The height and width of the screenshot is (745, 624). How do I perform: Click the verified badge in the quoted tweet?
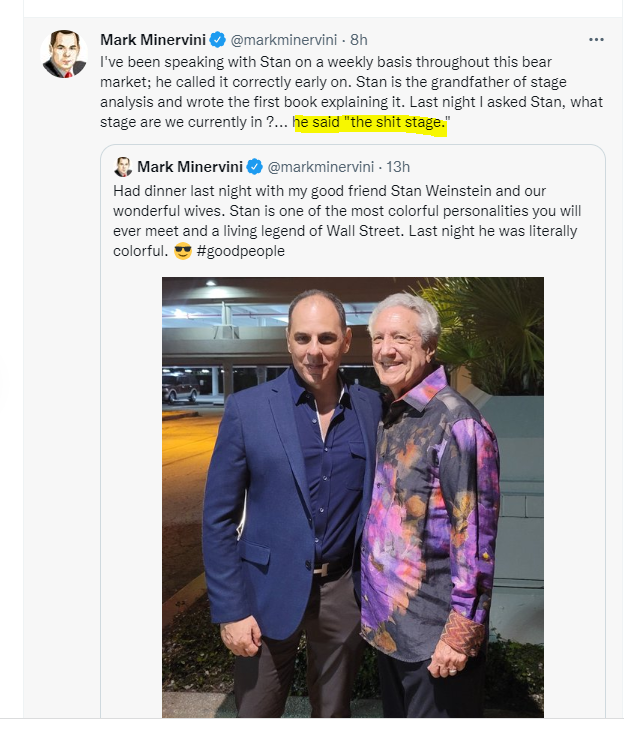[255, 166]
